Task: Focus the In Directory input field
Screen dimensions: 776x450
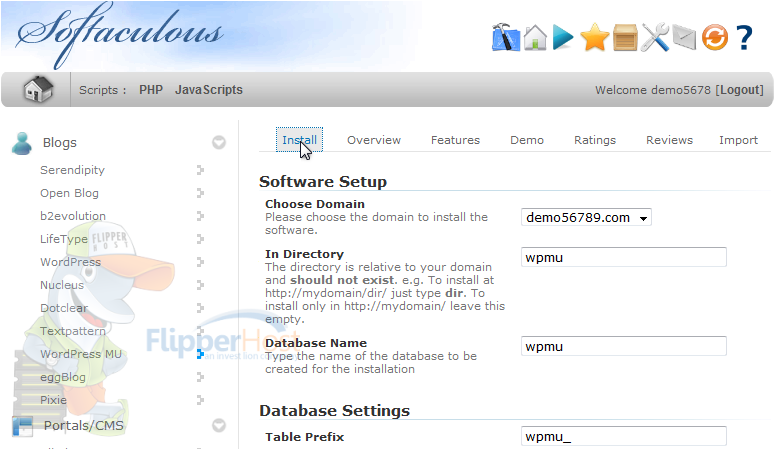Action: pos(624,257)
